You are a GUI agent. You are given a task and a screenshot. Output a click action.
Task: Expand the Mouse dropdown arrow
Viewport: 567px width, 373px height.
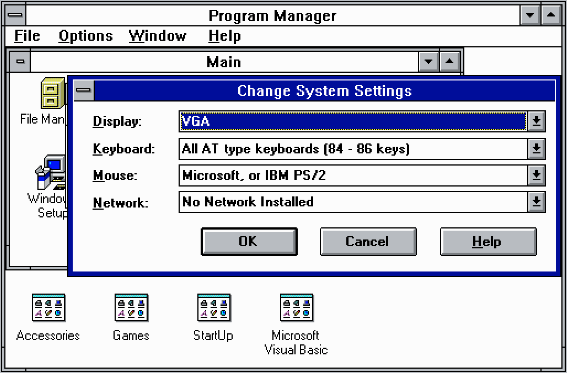[536, 175]
